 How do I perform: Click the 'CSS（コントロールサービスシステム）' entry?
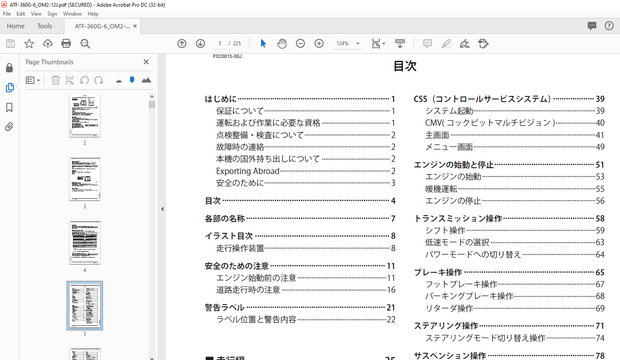tap(482, 99)
